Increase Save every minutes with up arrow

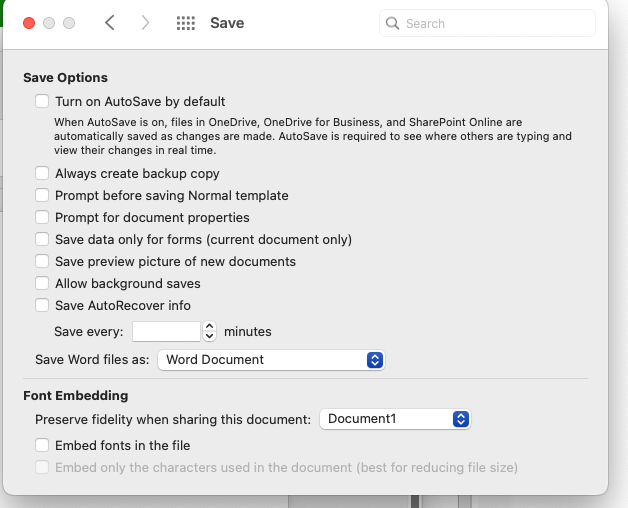[209, 327]
